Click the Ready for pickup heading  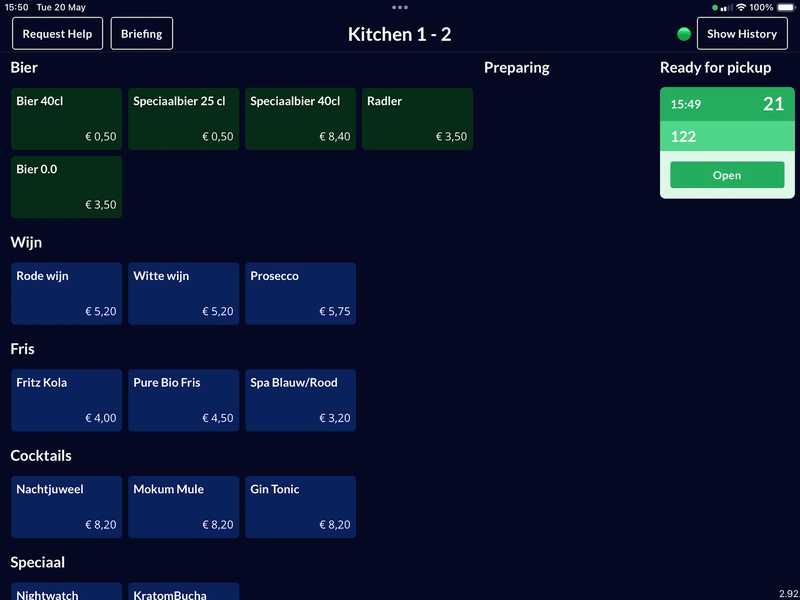pos(715,67)
